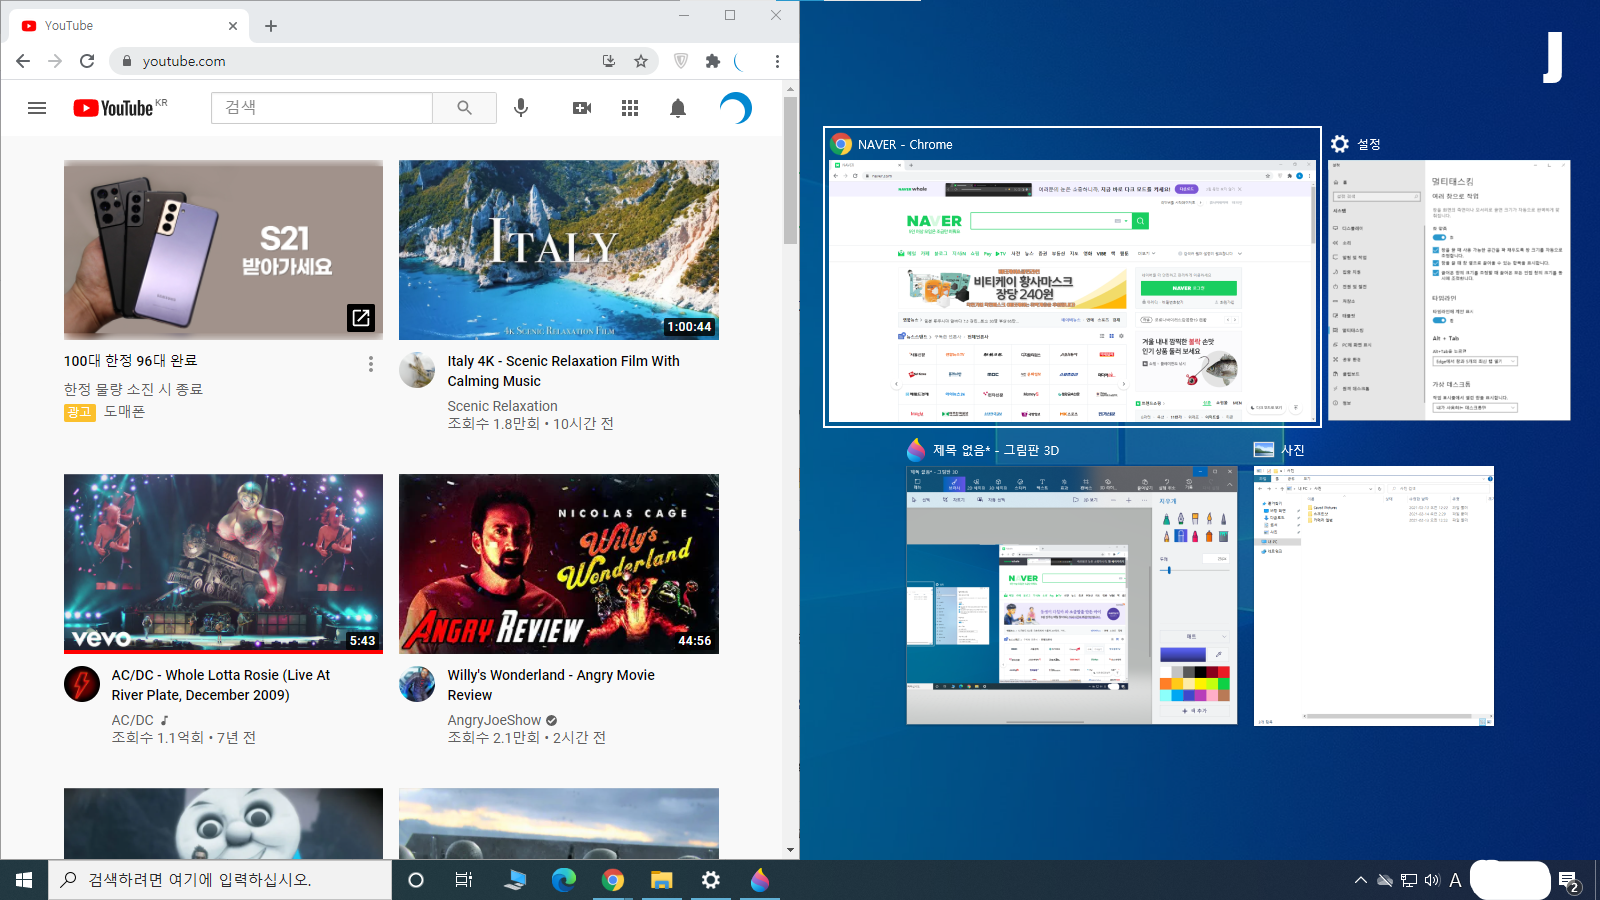This screenshot has height=900, width=1600.
Task: Open the Scenic Relaxation channel link
Action: pyautogui.click(x=502, y=406)
